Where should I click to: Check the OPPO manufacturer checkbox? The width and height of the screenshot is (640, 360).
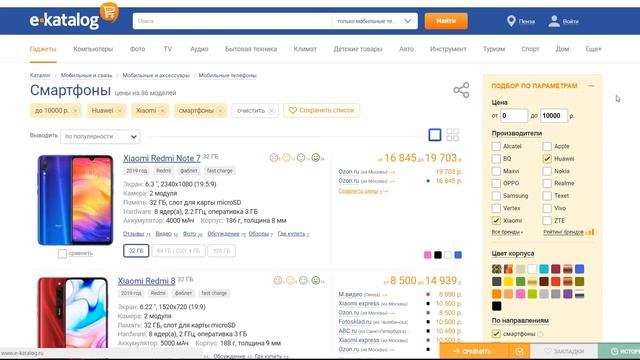[x=496, y=183]
